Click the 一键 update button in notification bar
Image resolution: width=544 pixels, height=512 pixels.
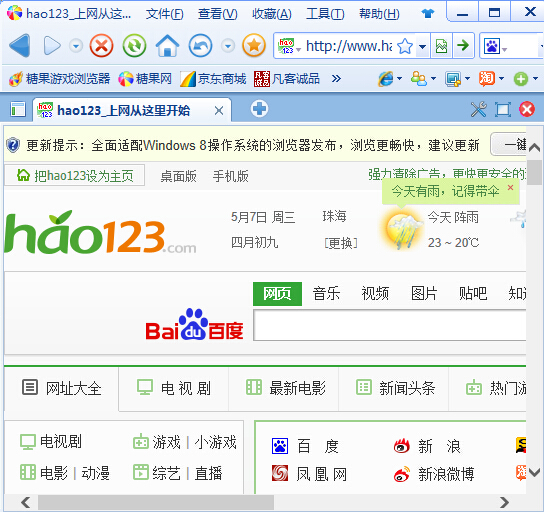[x=509, y=144]
